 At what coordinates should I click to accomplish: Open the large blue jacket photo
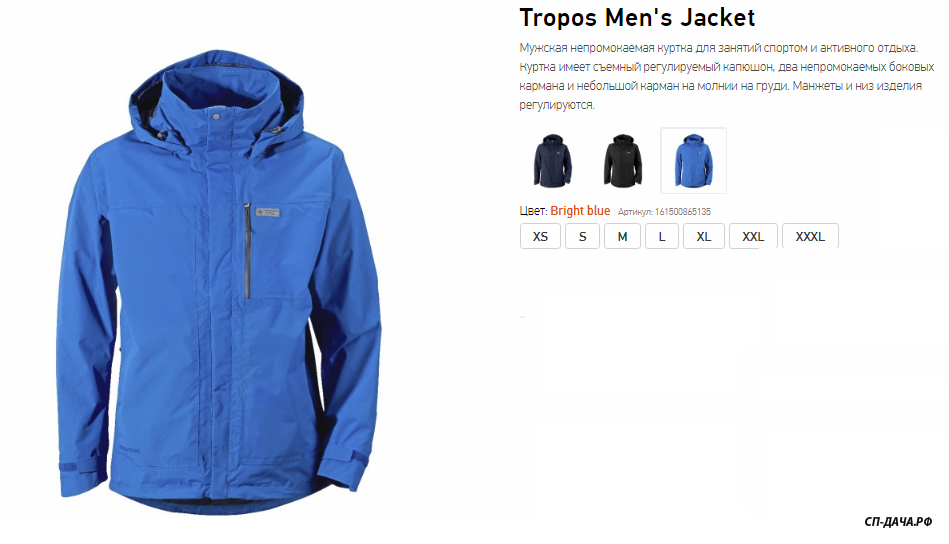218,281
